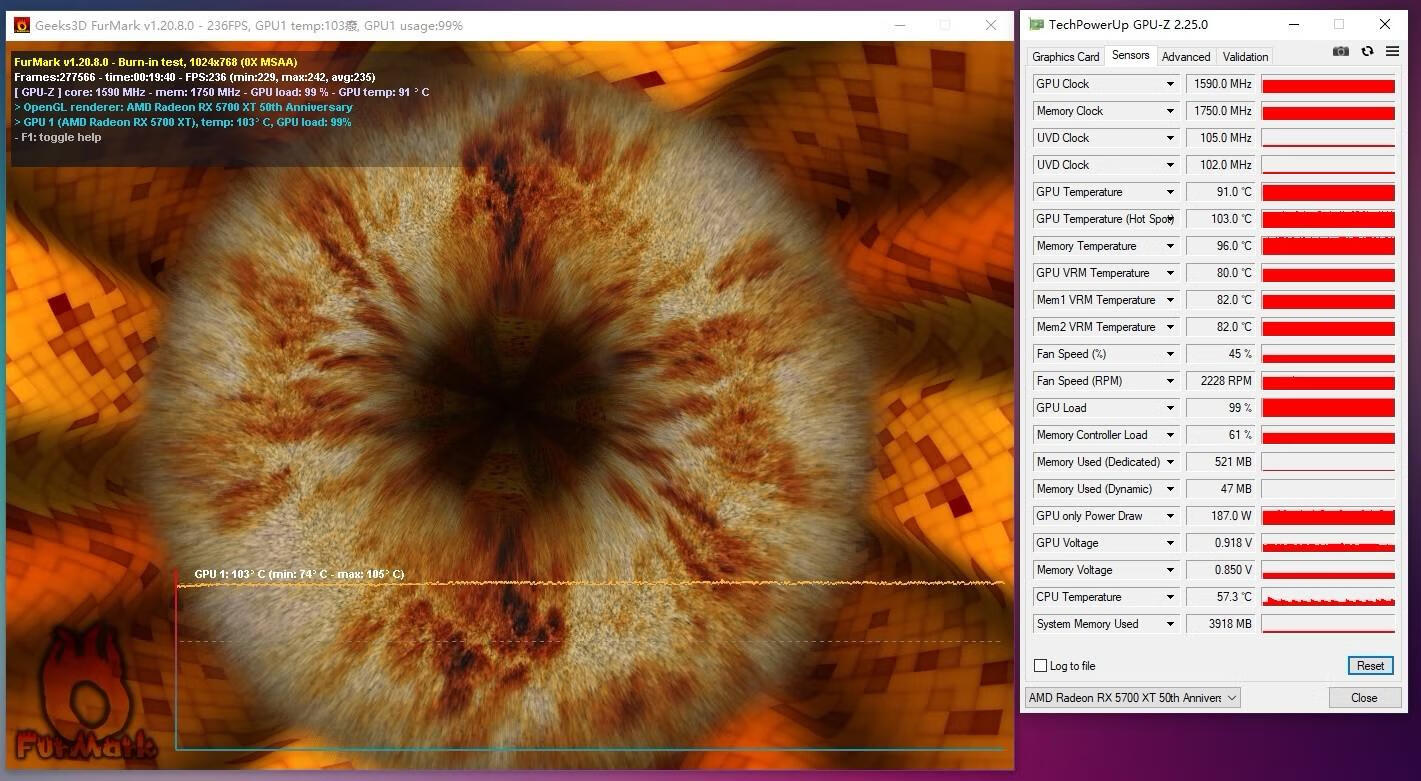Click FurMark's Frames and FPS stats line
This screenshot has width=1421, height=781.
(194, 77)
